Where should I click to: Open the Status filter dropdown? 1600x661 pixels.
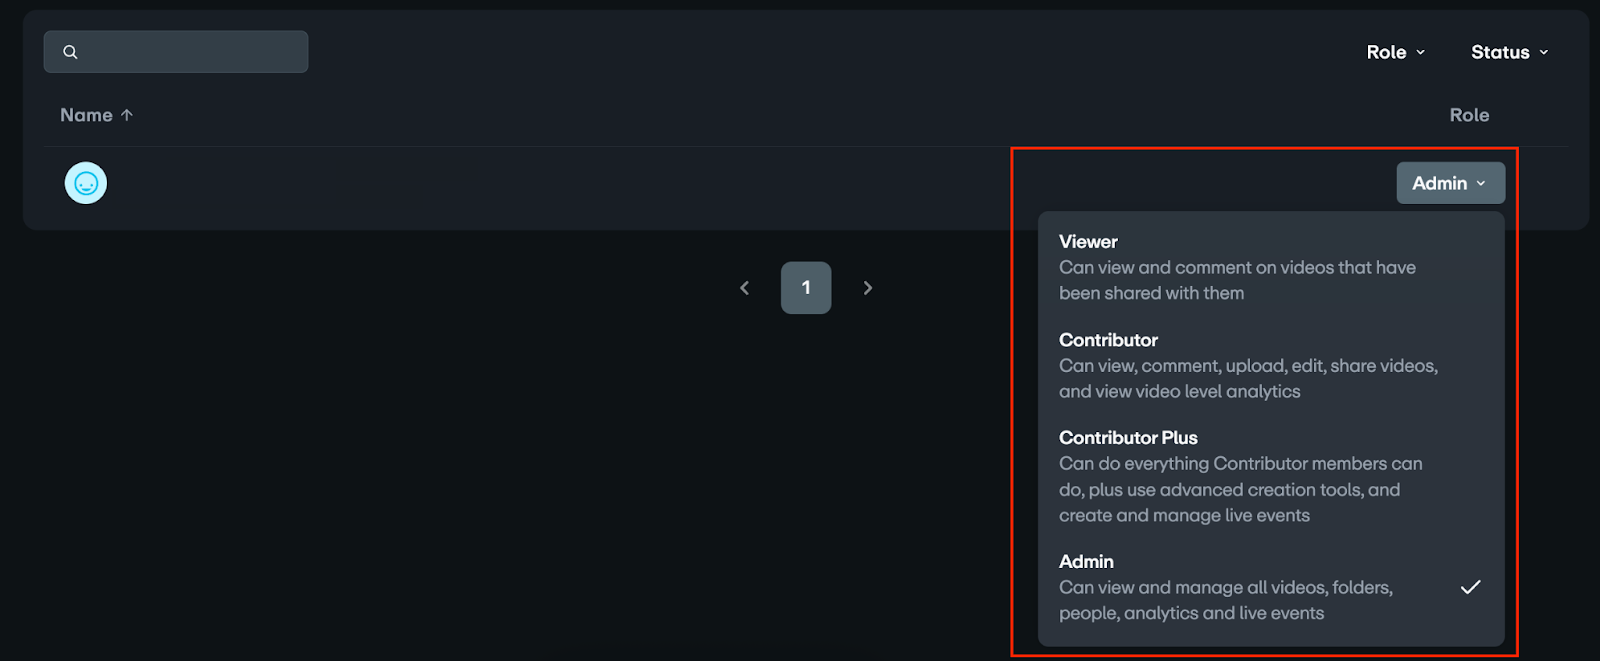(1508, 52)
